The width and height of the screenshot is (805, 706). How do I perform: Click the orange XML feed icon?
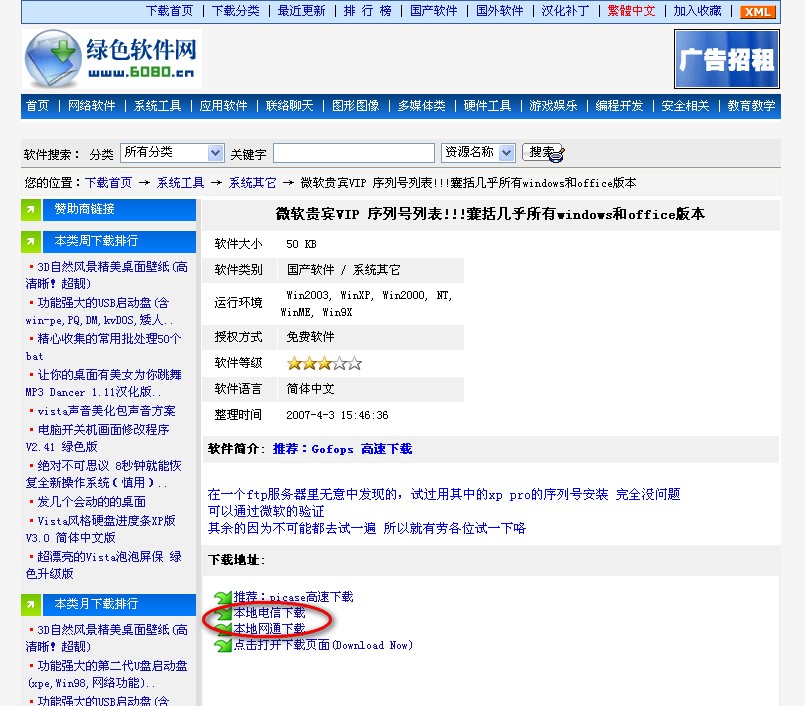click(757, 12)
